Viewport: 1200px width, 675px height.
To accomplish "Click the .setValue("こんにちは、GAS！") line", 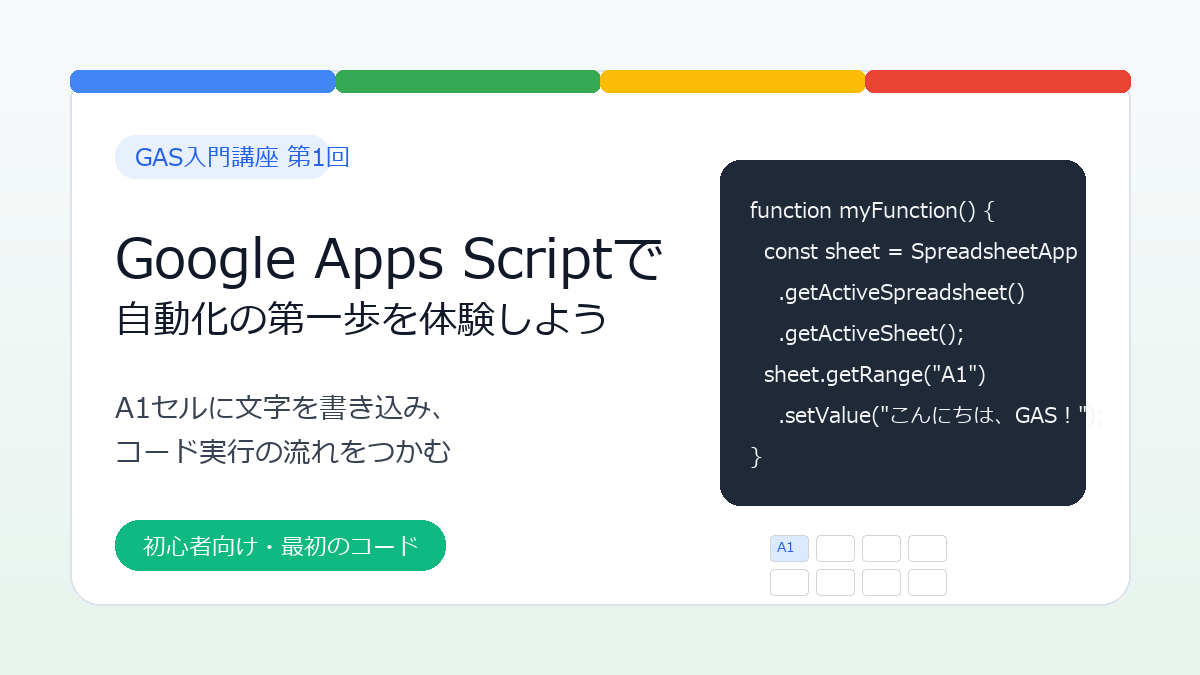I will [940, 415].
